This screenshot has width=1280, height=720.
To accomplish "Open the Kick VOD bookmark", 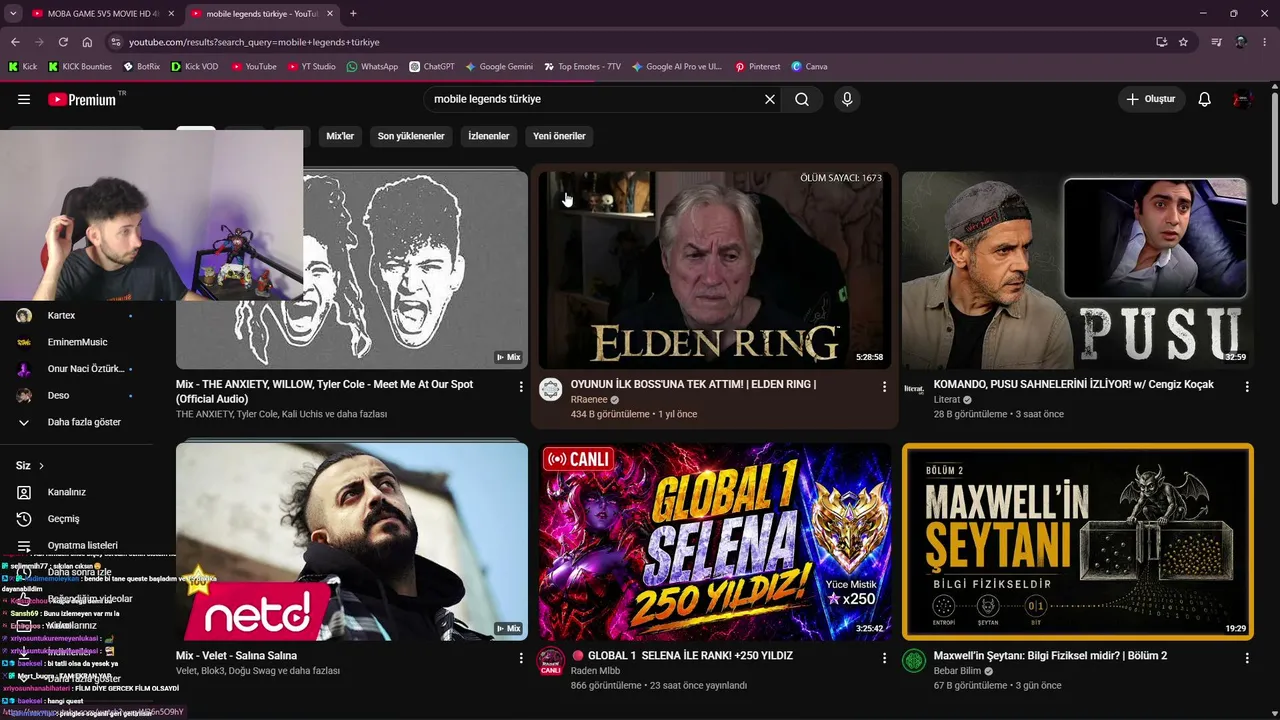I will (x=194, y=67).
